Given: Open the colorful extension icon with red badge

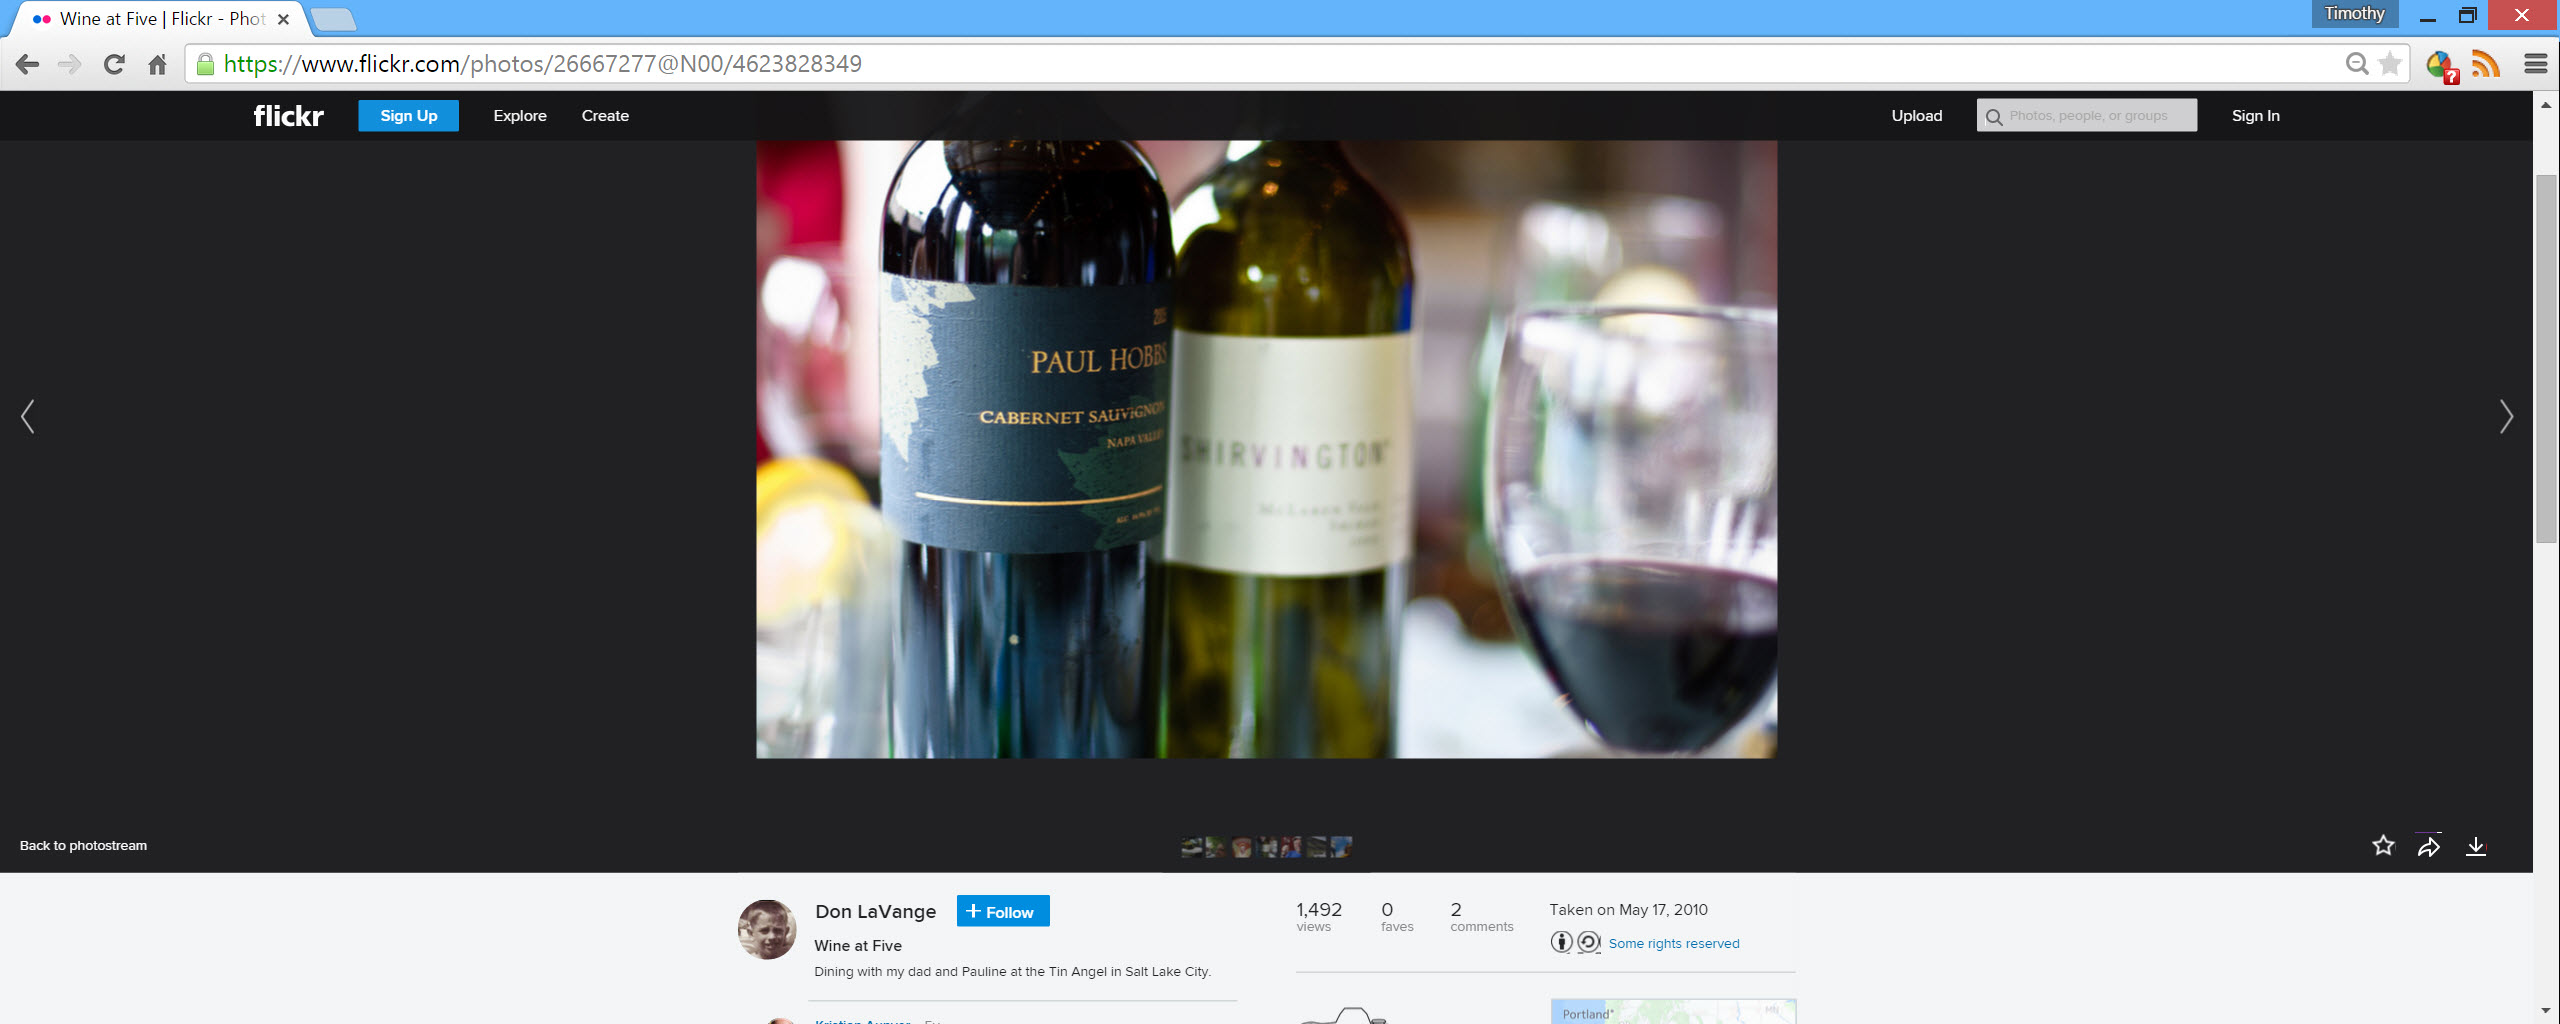Looking at the screenshot, I should click(2441, 66).
